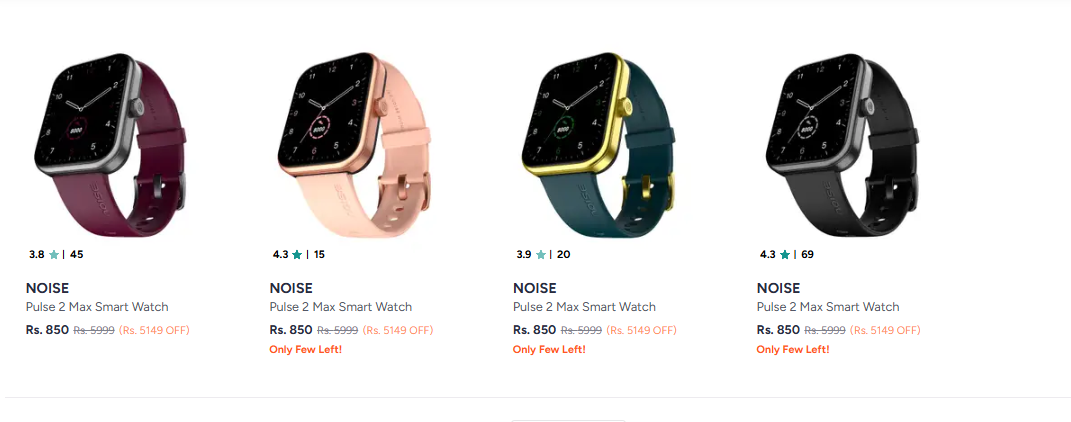Viewport: 1071px width, 422px height.
Task: Open the teal strap gold case watch image
Action: (598, 145)
